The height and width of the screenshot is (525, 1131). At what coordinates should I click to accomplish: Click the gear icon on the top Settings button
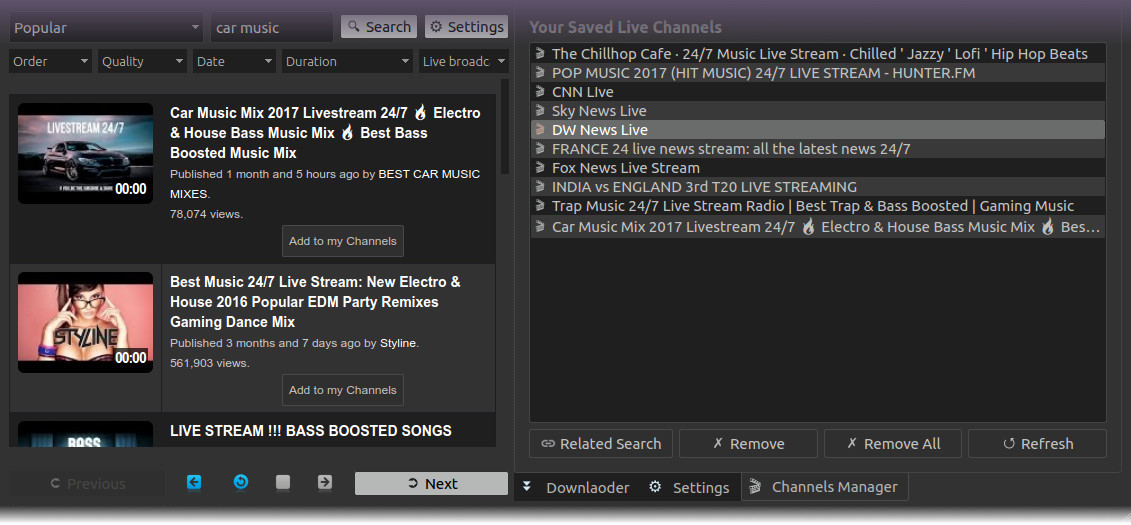pos(436,27)
